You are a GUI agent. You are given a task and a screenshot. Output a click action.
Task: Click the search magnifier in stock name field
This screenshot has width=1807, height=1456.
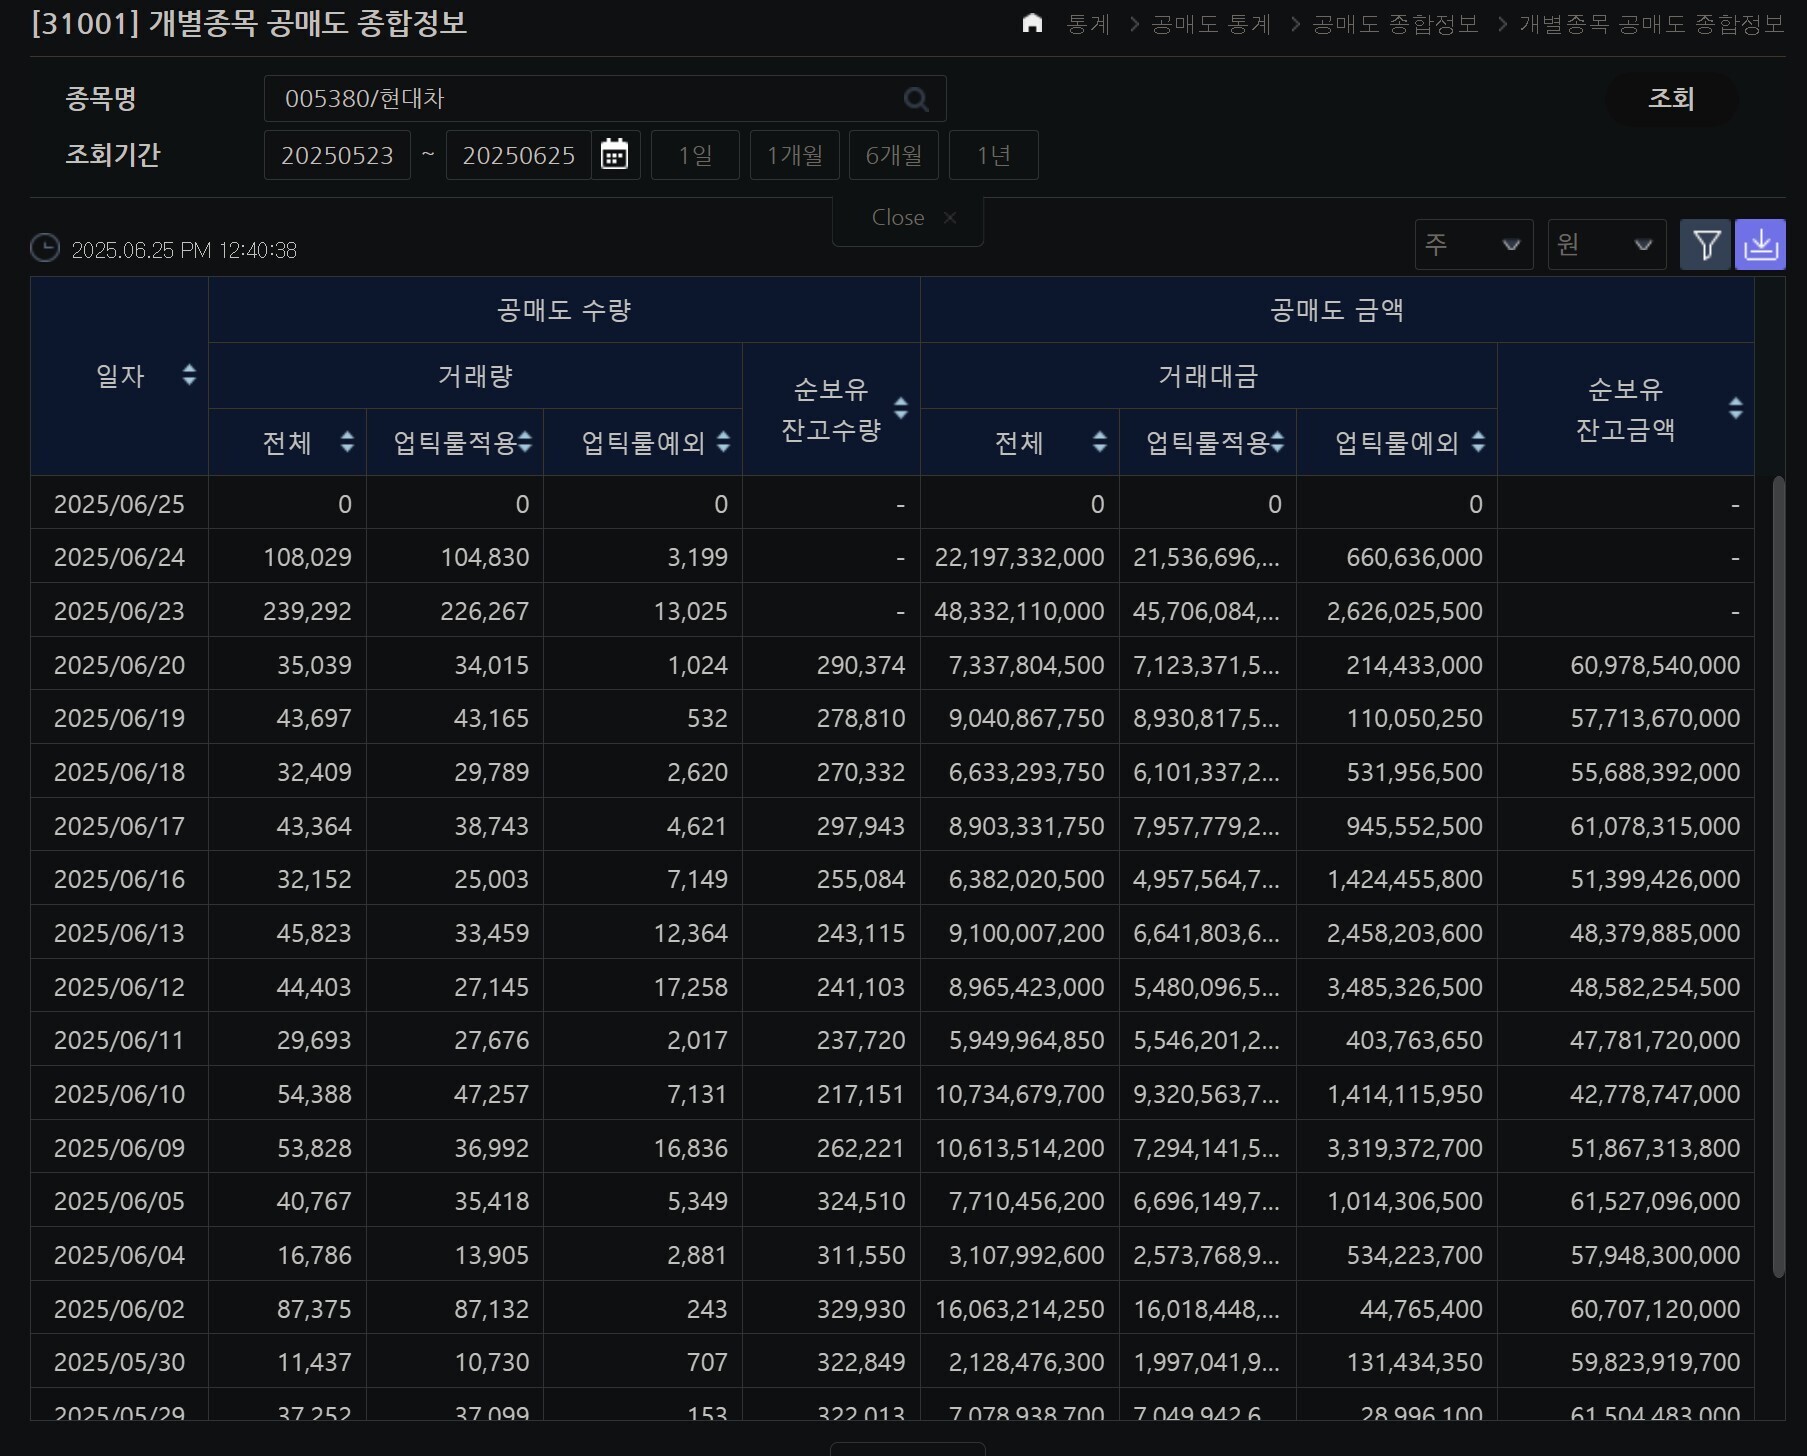(x=915, y=99)
